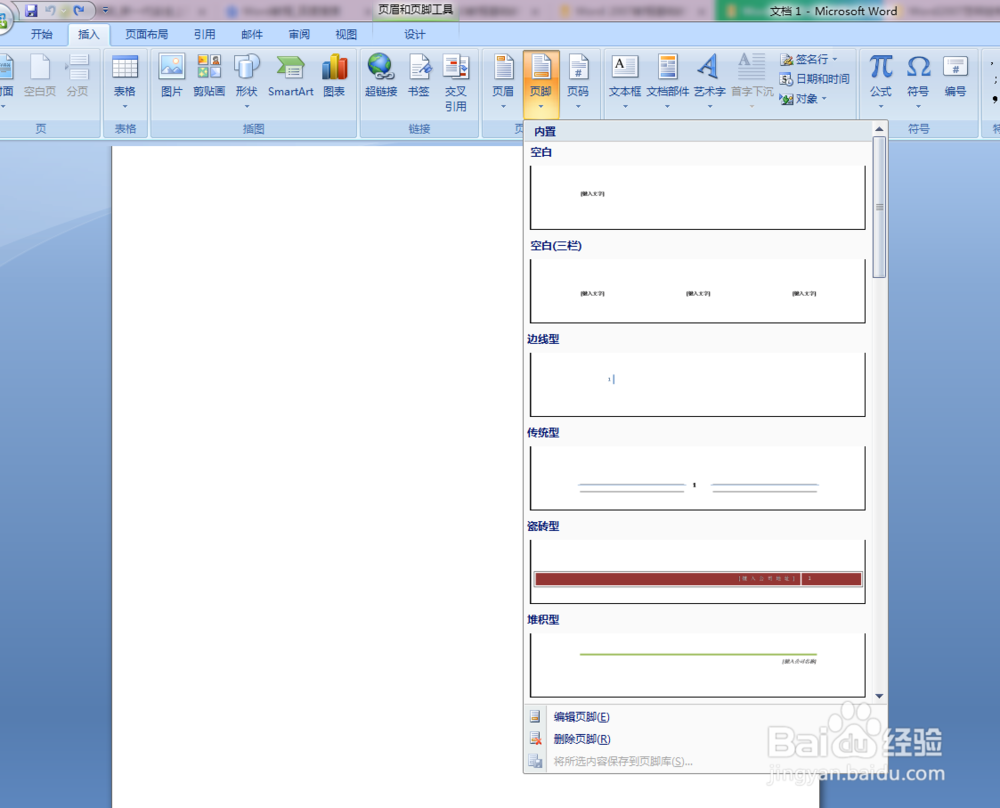Choose the 瓷砖型 red footer preview
This screenshot has height=808, width=1000.
click(x=698, y=571)
